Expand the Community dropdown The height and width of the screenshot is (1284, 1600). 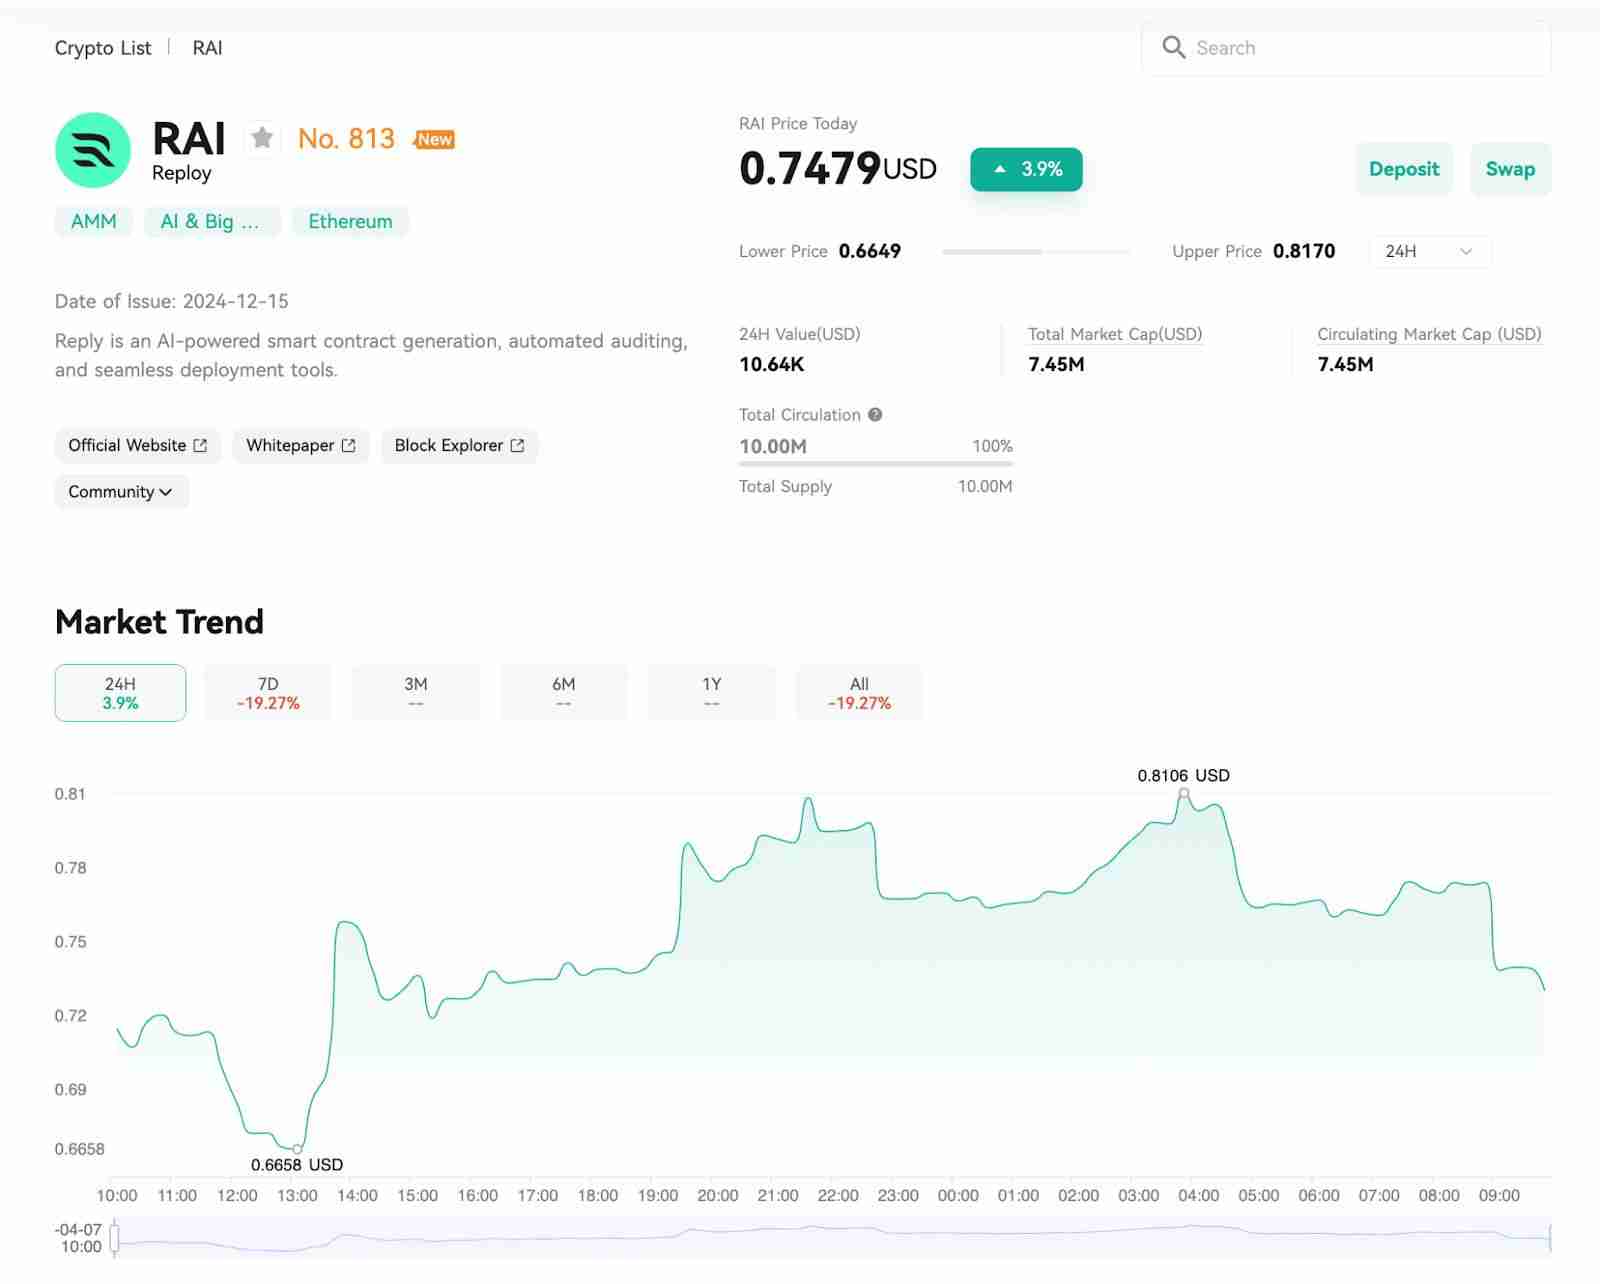(121, 492)
